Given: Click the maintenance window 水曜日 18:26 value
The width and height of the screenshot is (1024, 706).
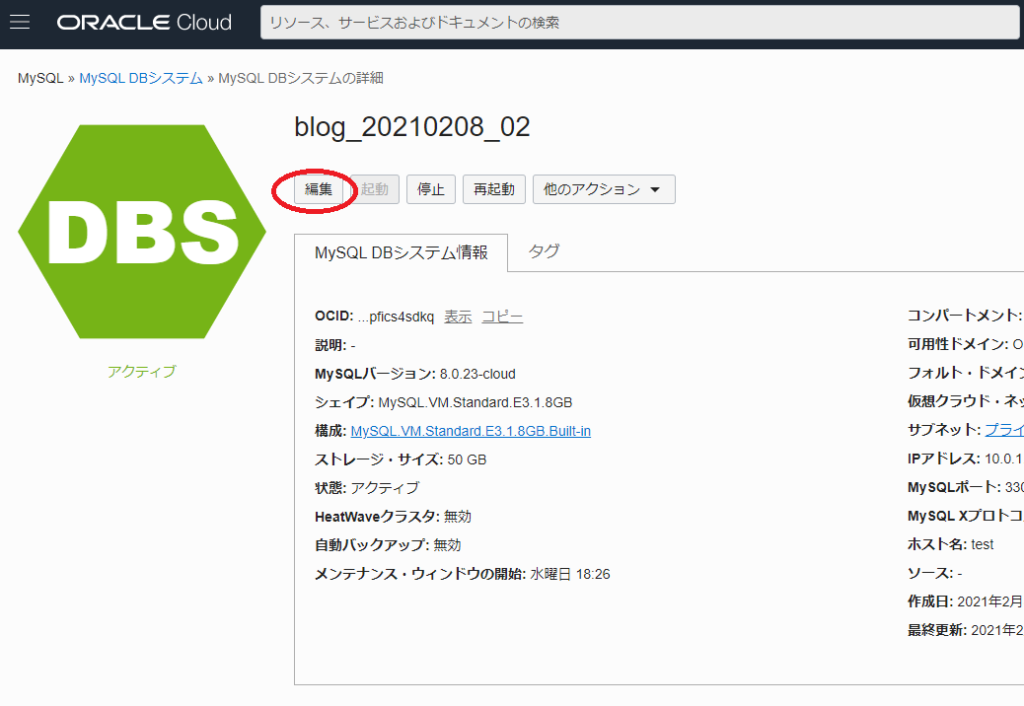Looking at the screenshot, I should 570,574.
